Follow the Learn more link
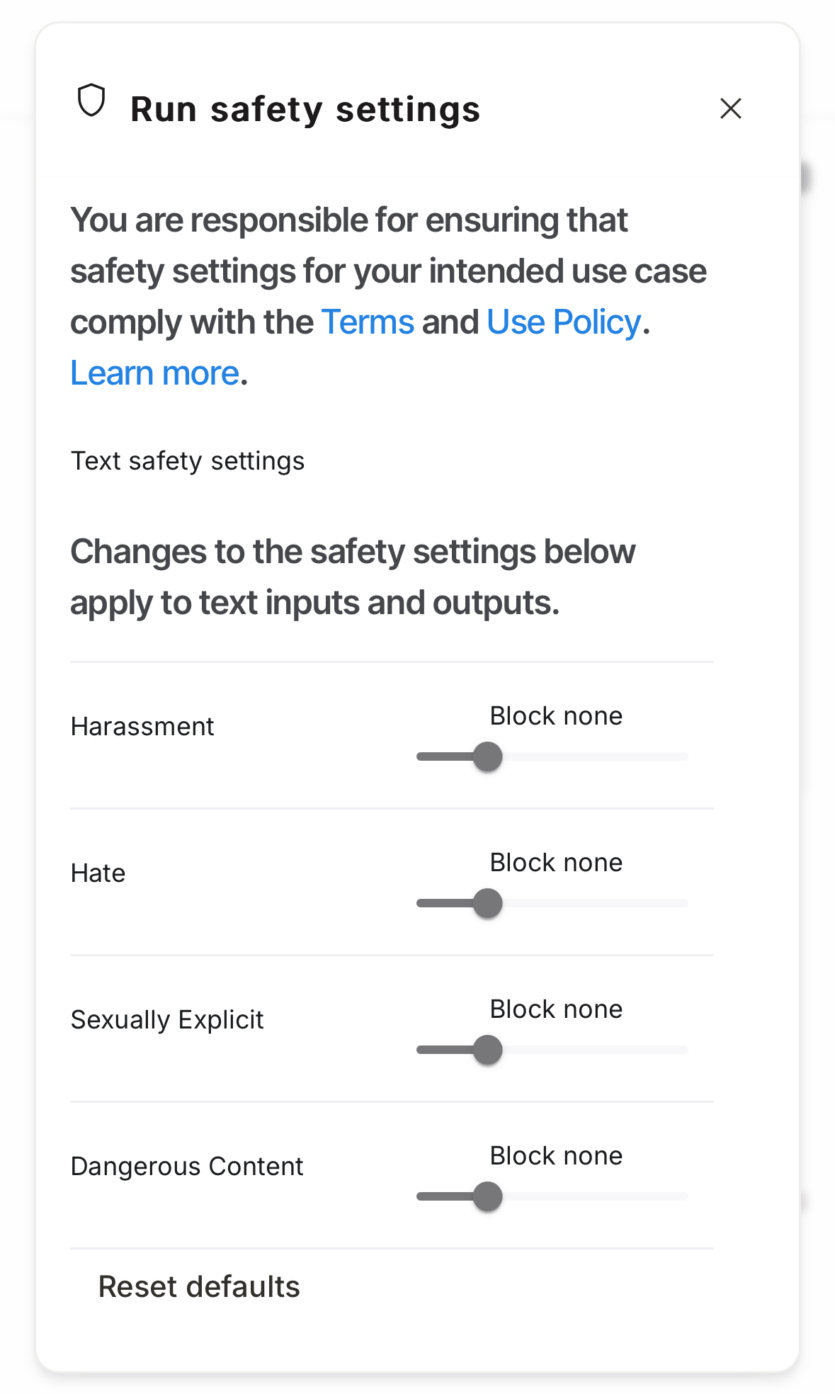This screenshot has height=1394, width=835. (x=155, y=373)
